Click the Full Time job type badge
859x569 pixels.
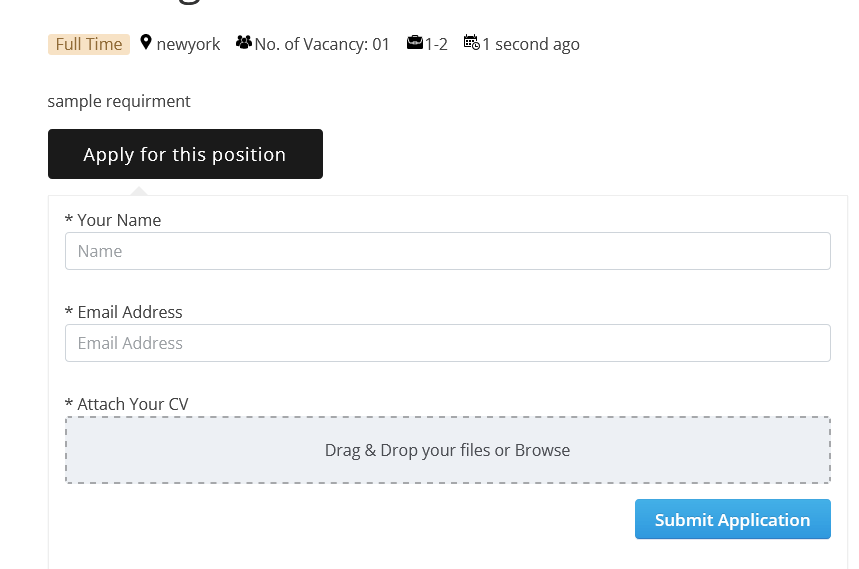pos(89,44)
